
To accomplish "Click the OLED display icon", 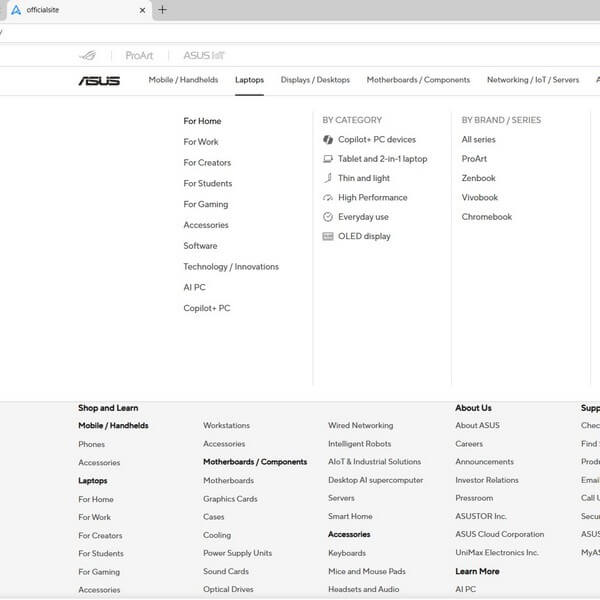I will (328, 236).
